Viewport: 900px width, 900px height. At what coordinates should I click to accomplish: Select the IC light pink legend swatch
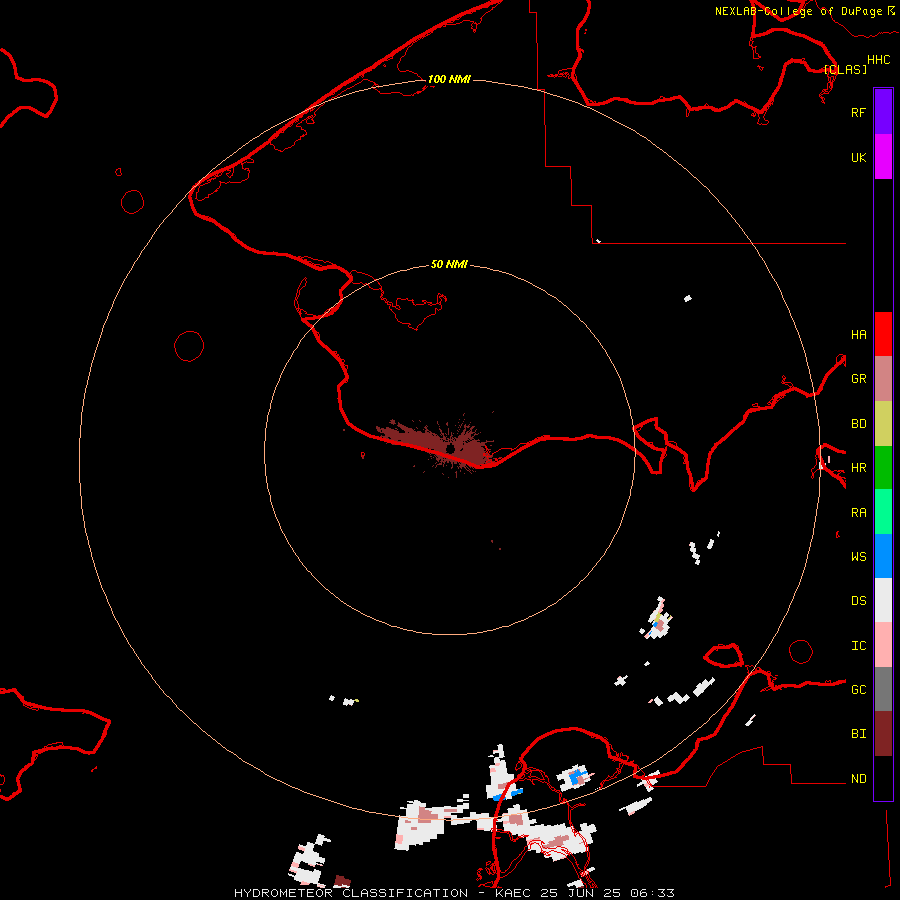tap(883, 645)
